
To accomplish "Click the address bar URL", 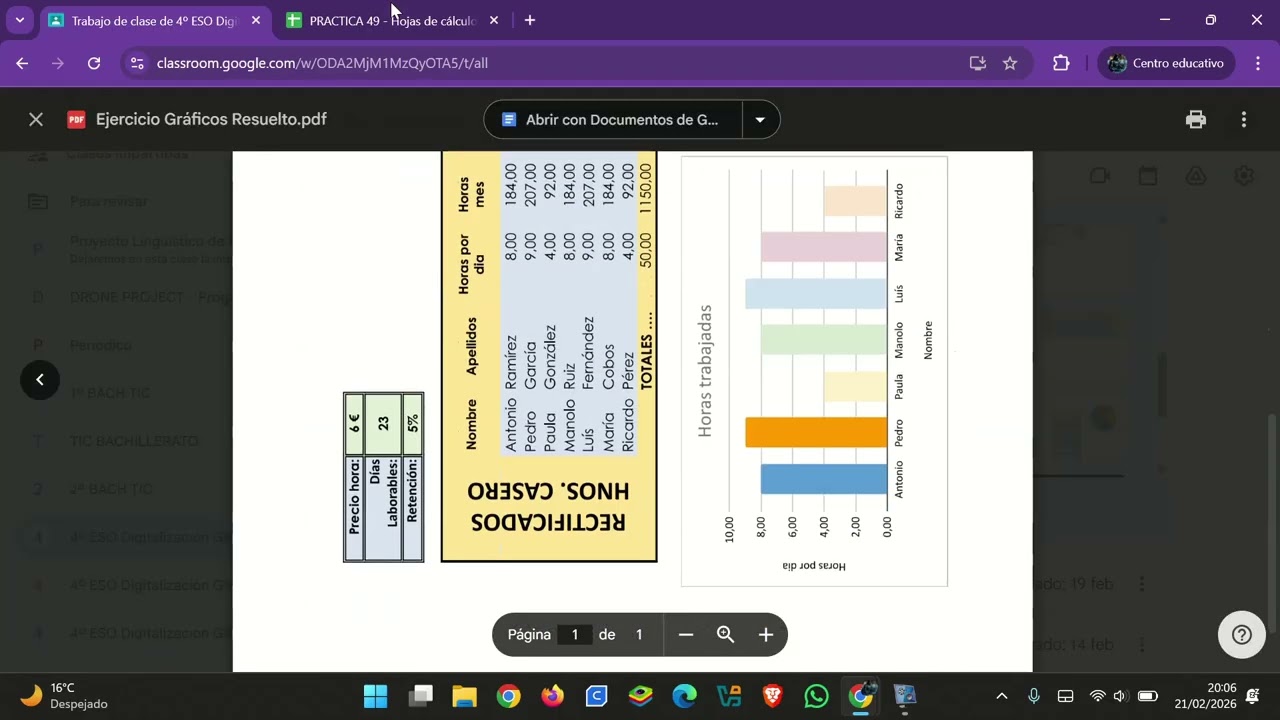I will 322,63.
